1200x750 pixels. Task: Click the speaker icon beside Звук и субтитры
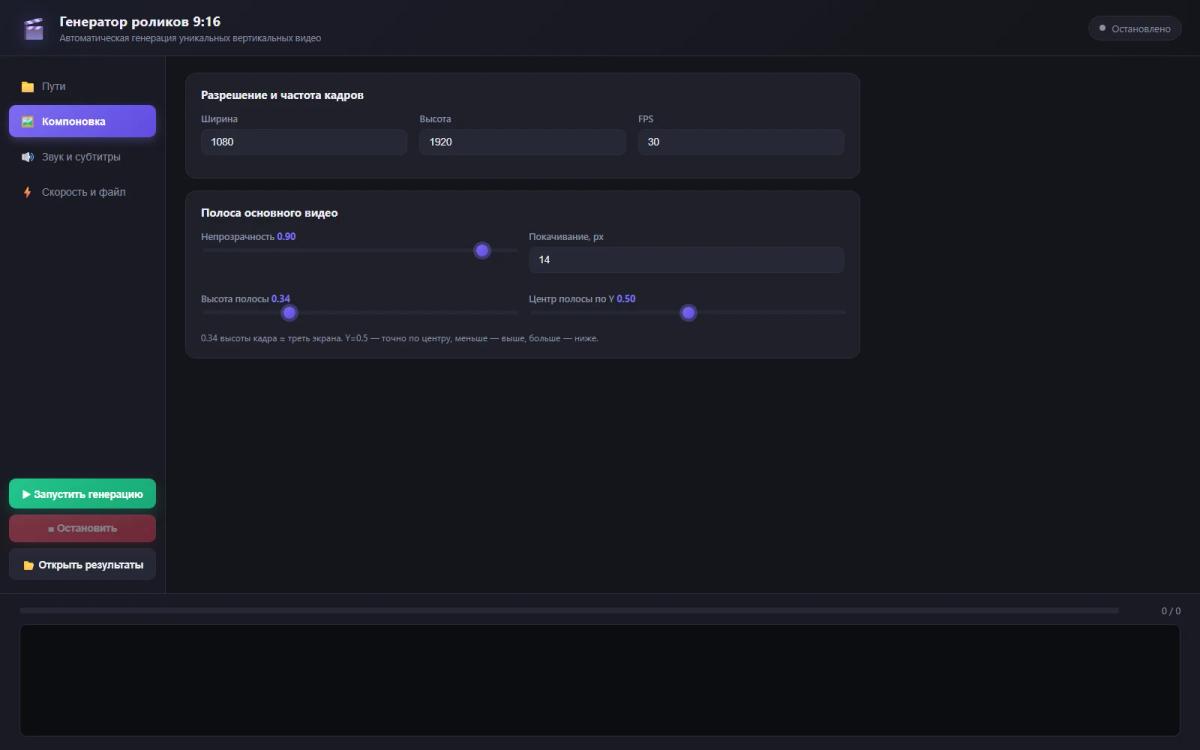[x=28, y=157]
